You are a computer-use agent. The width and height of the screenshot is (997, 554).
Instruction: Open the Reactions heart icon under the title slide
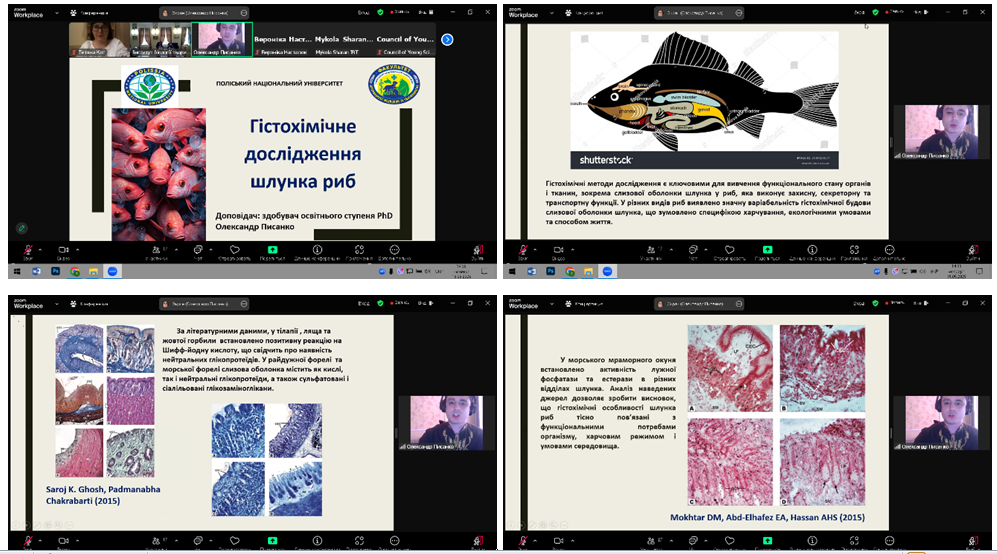tap(231, 249)
